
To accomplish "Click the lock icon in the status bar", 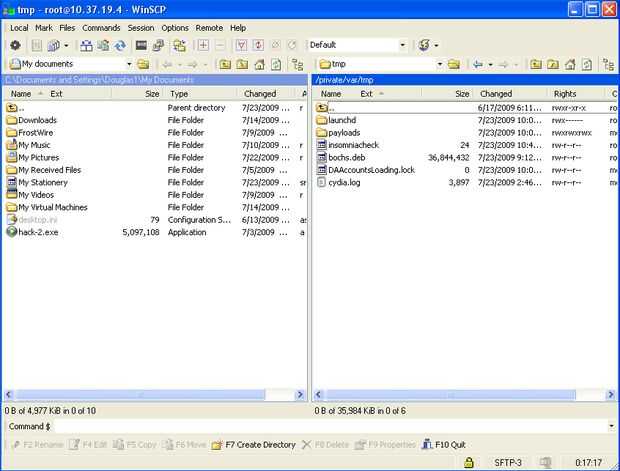I will point(469,462).
